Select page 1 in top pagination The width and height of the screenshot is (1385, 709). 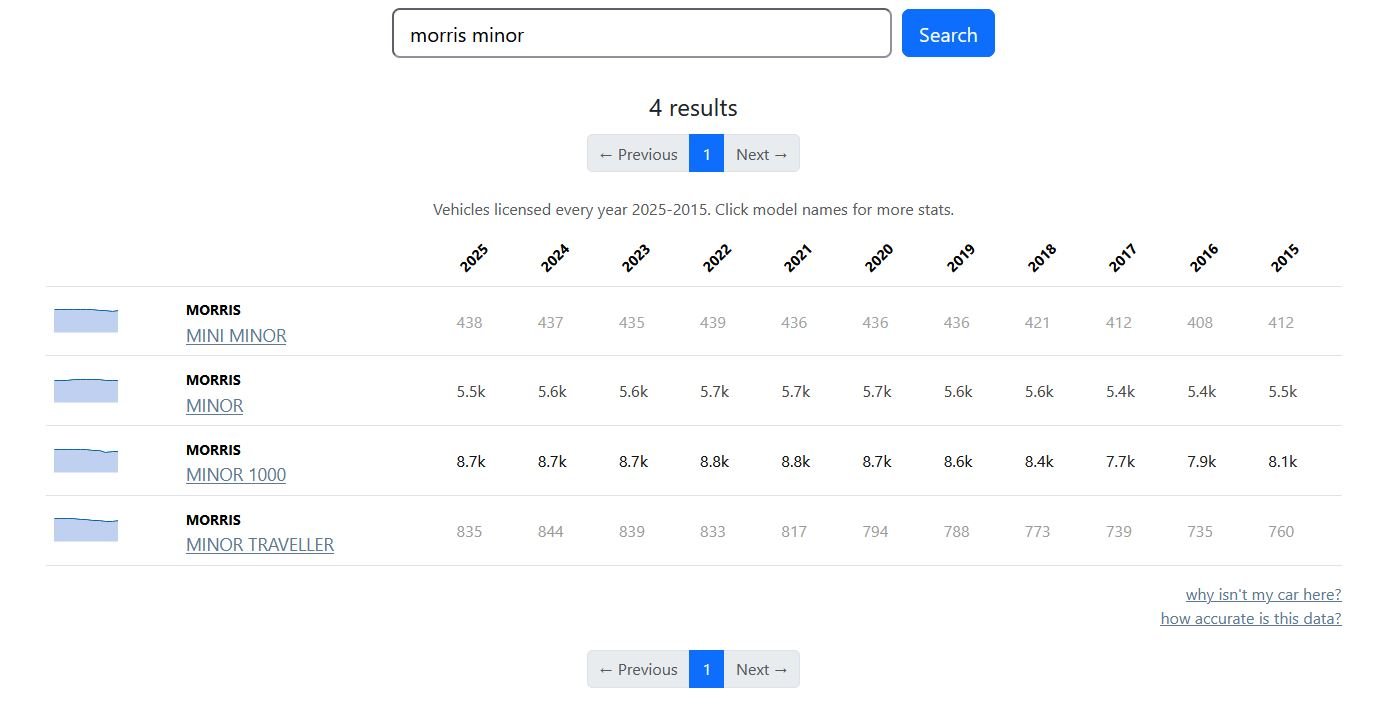pos(706,153)
